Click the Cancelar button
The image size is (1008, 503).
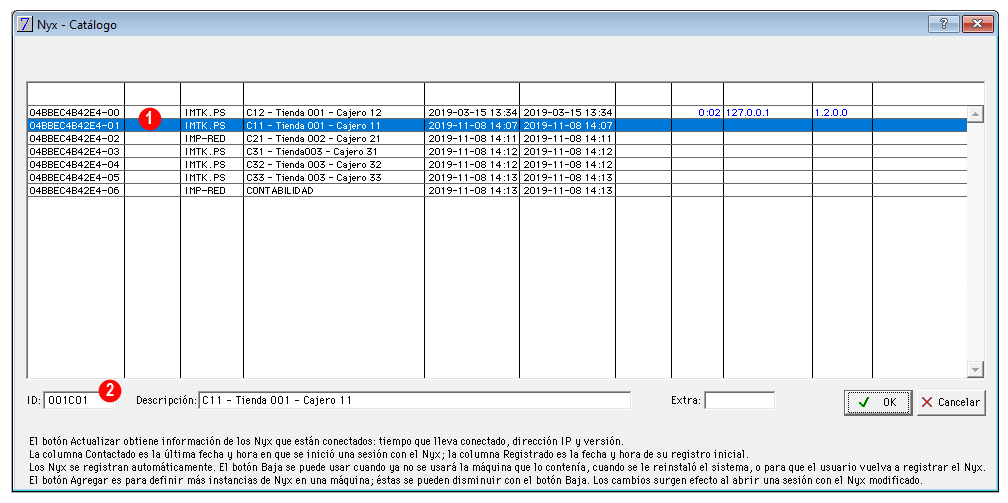coord(951,402)
